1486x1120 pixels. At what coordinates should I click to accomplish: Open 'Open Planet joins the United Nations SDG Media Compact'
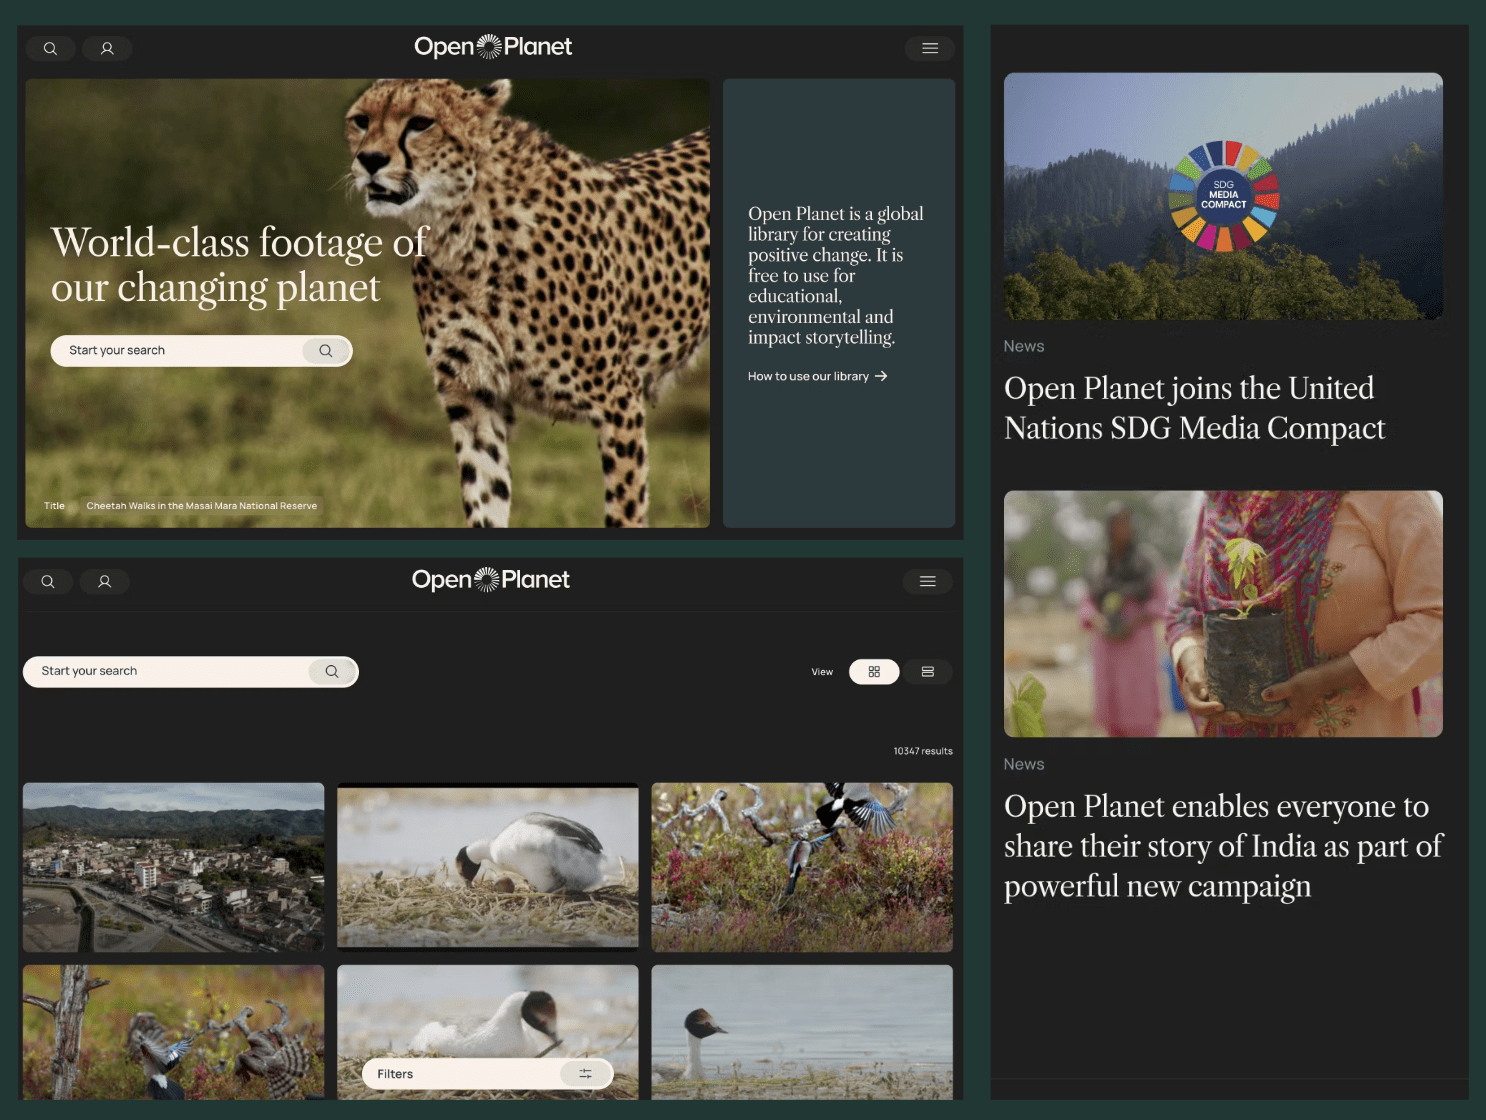pyautogui.click(x=1194, y=408)
